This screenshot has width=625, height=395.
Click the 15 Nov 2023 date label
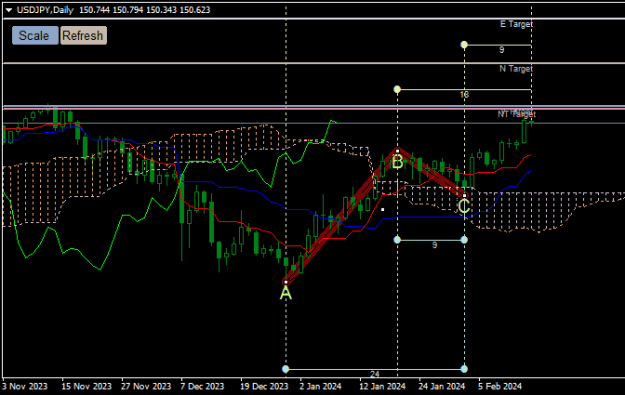click(x=86, y=386)
